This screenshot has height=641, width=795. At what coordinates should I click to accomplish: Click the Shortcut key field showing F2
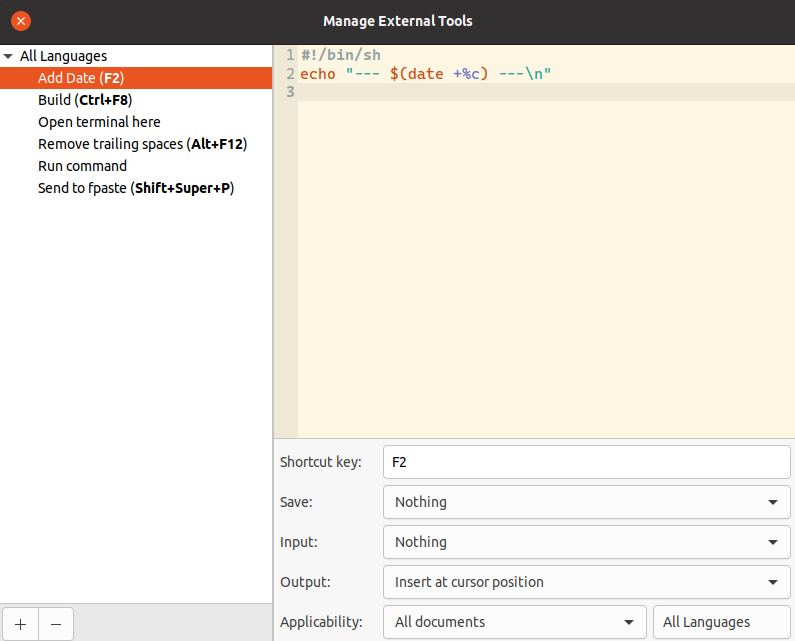pos(587,462)
